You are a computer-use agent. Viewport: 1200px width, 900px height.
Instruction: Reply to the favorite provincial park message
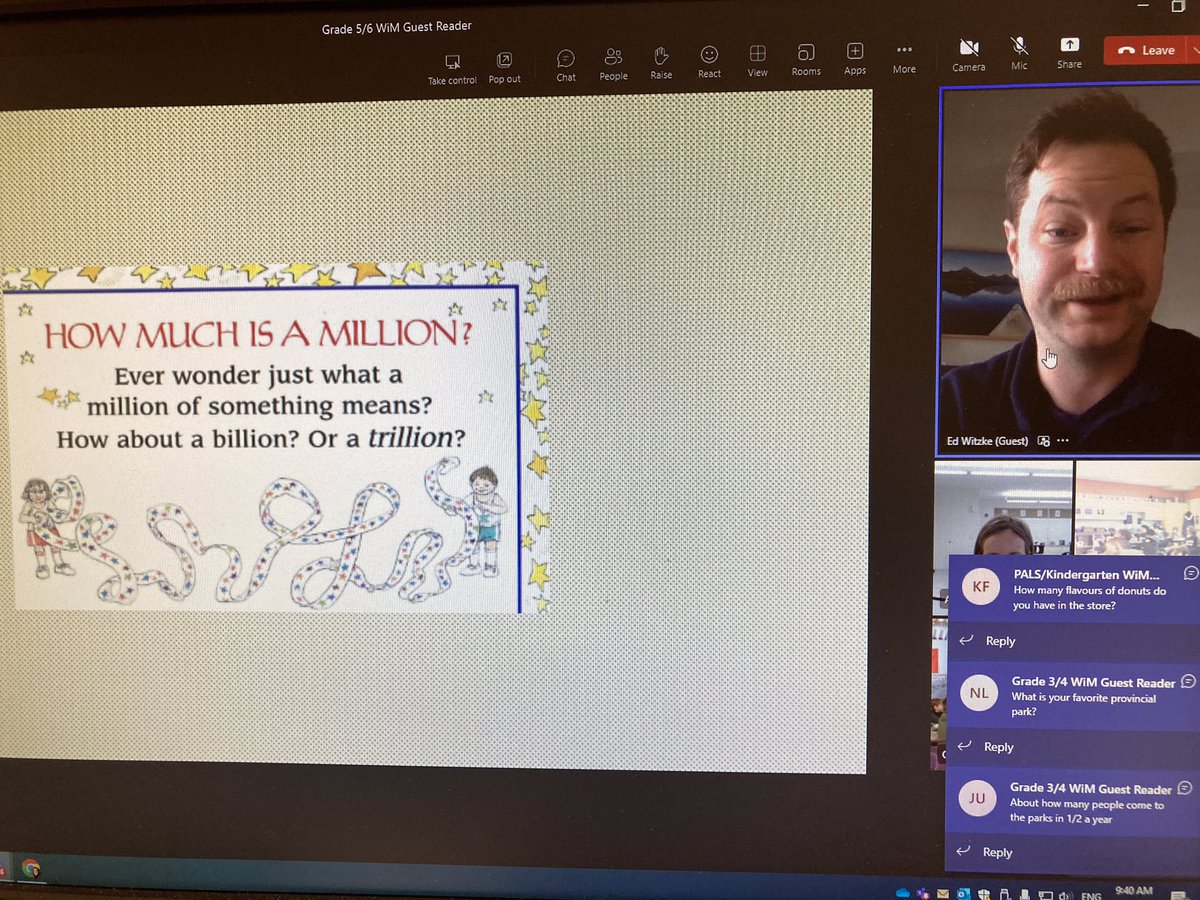coord(988,747)
